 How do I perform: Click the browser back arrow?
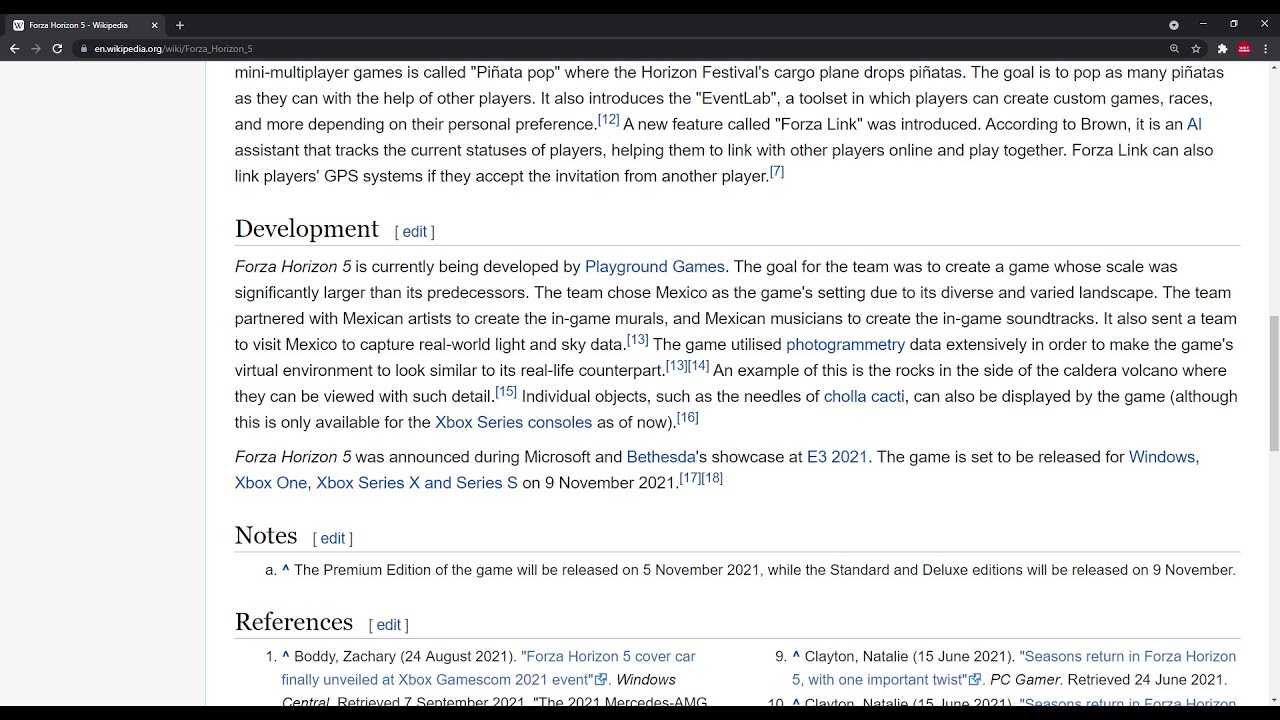(x=14, y=48)
